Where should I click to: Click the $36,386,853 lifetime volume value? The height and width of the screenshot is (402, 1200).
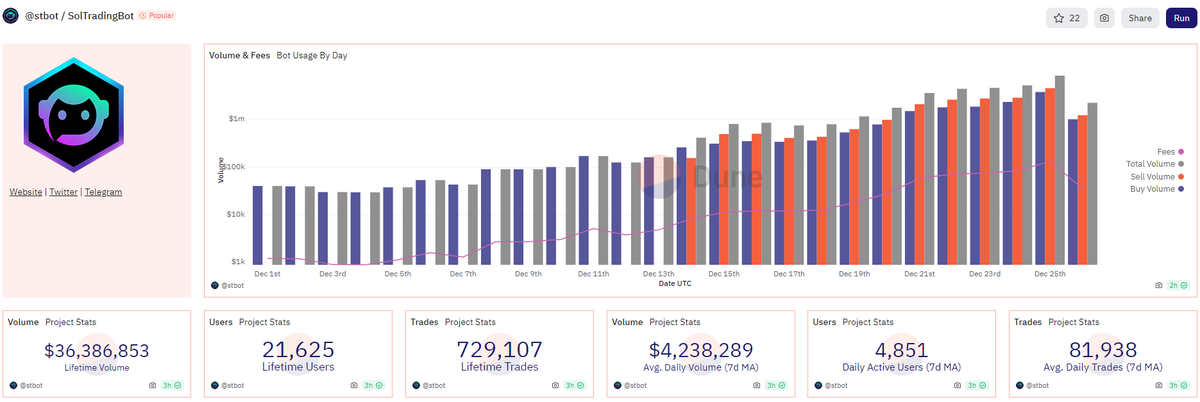[97, 351]
